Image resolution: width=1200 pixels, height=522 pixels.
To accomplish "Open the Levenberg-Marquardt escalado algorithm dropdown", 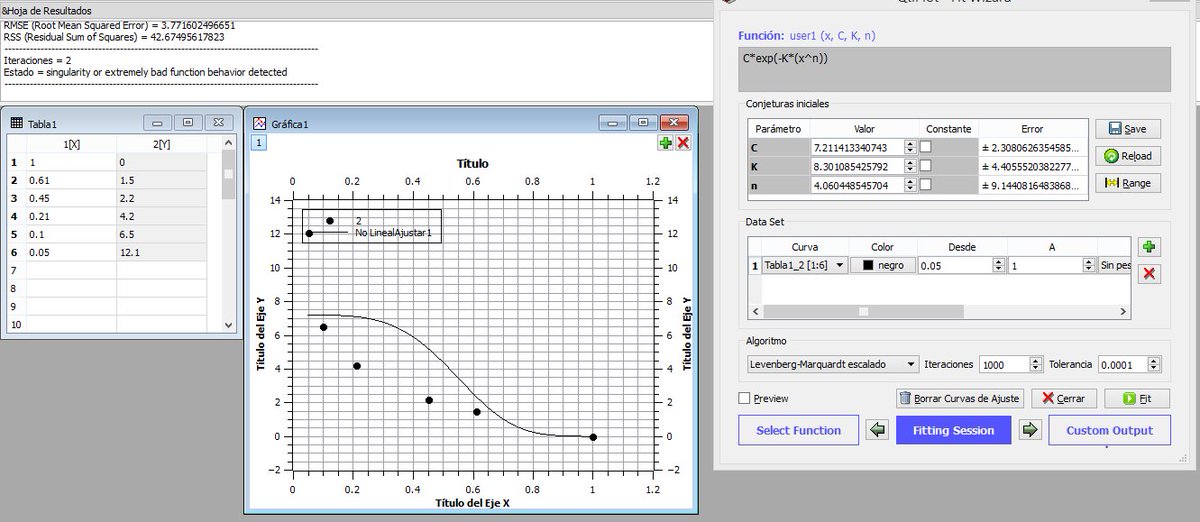I will [832, 364].
